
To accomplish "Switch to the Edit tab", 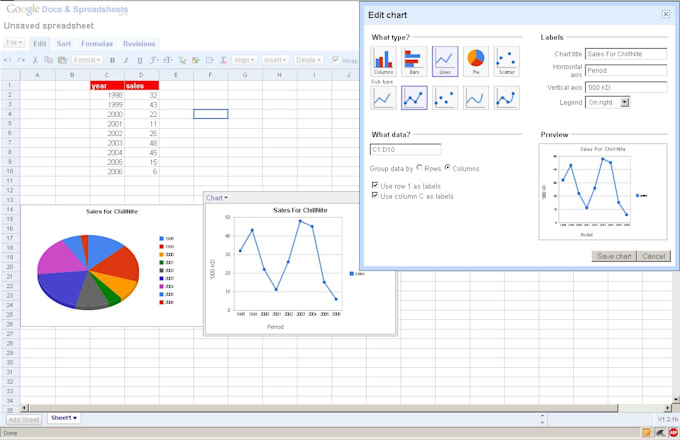I will [40, 44].
